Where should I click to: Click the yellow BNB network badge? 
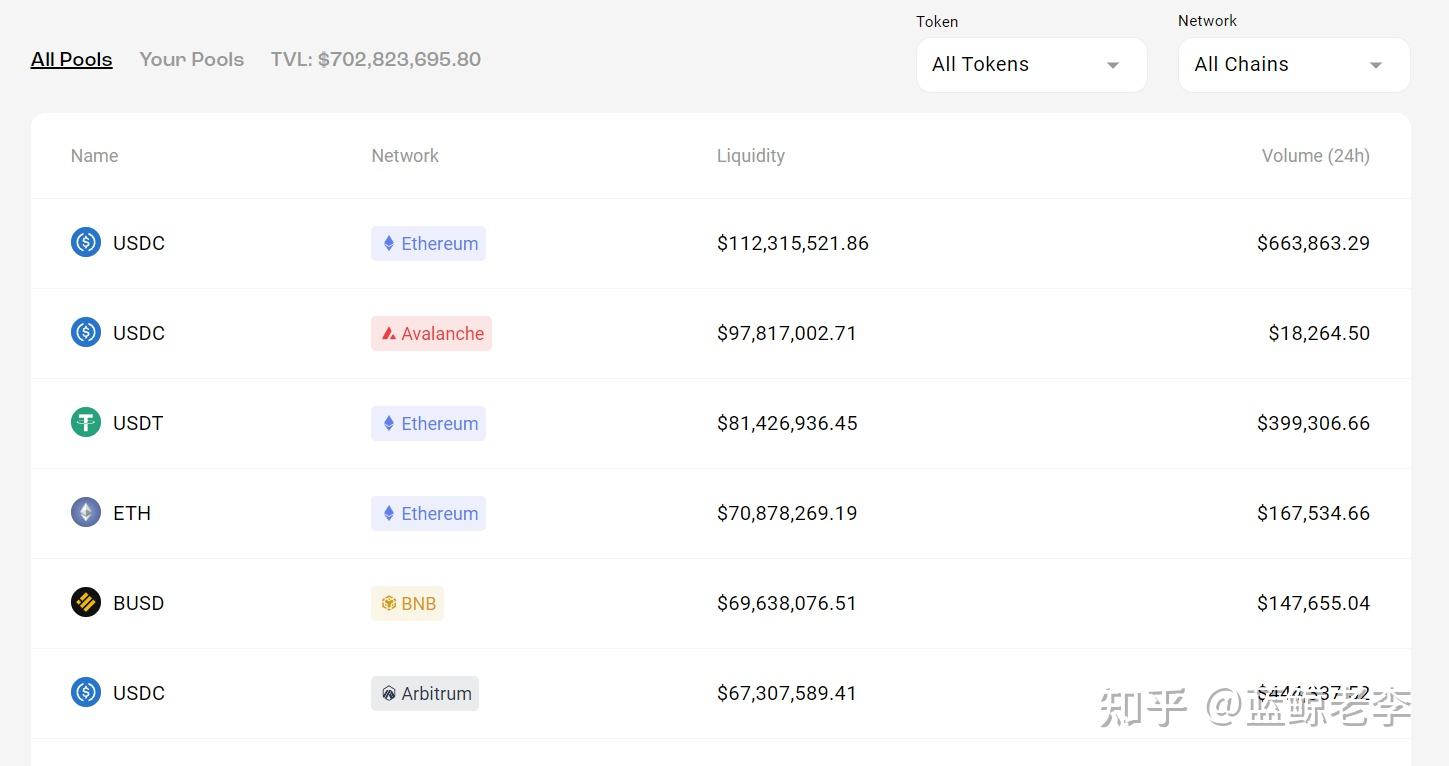[407, 603]
